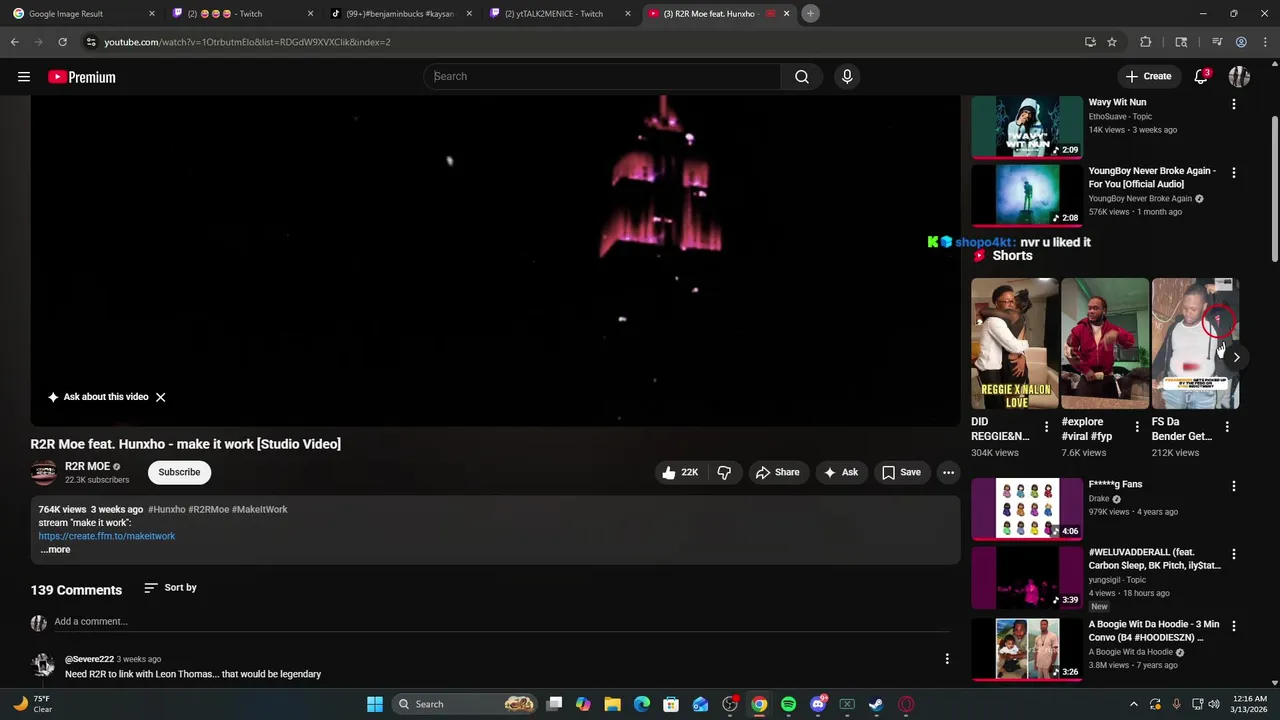
Task: Open Steam from the taskbar
Action: (876, 704)
